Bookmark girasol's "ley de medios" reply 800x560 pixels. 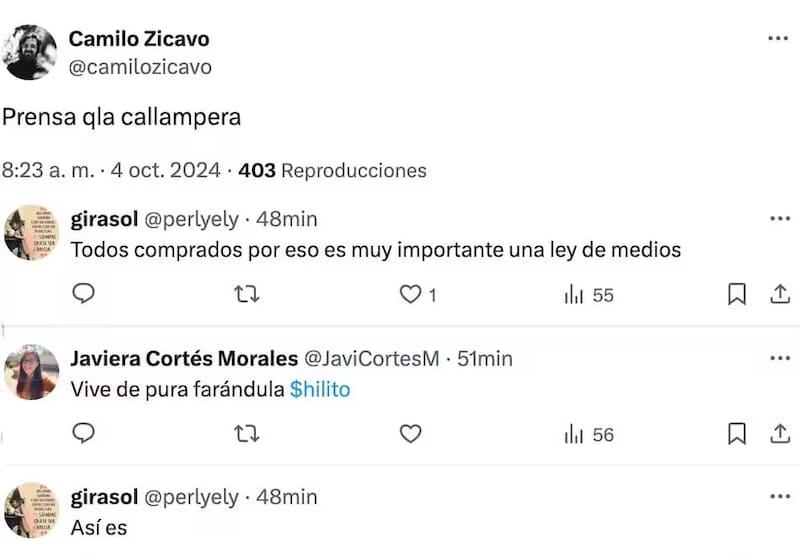737,295
